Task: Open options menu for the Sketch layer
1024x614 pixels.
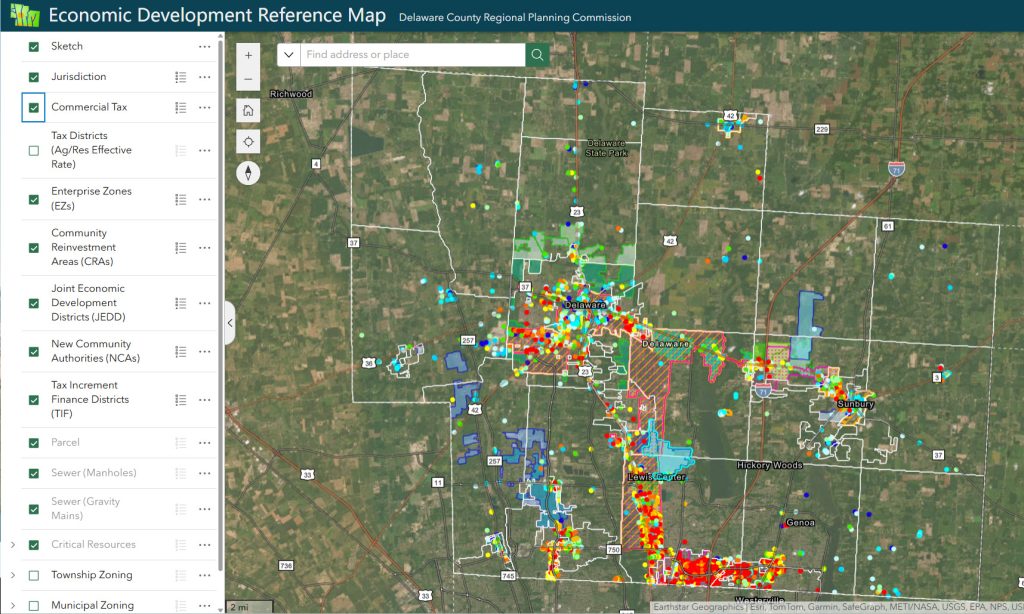Action: pos(205,46)
